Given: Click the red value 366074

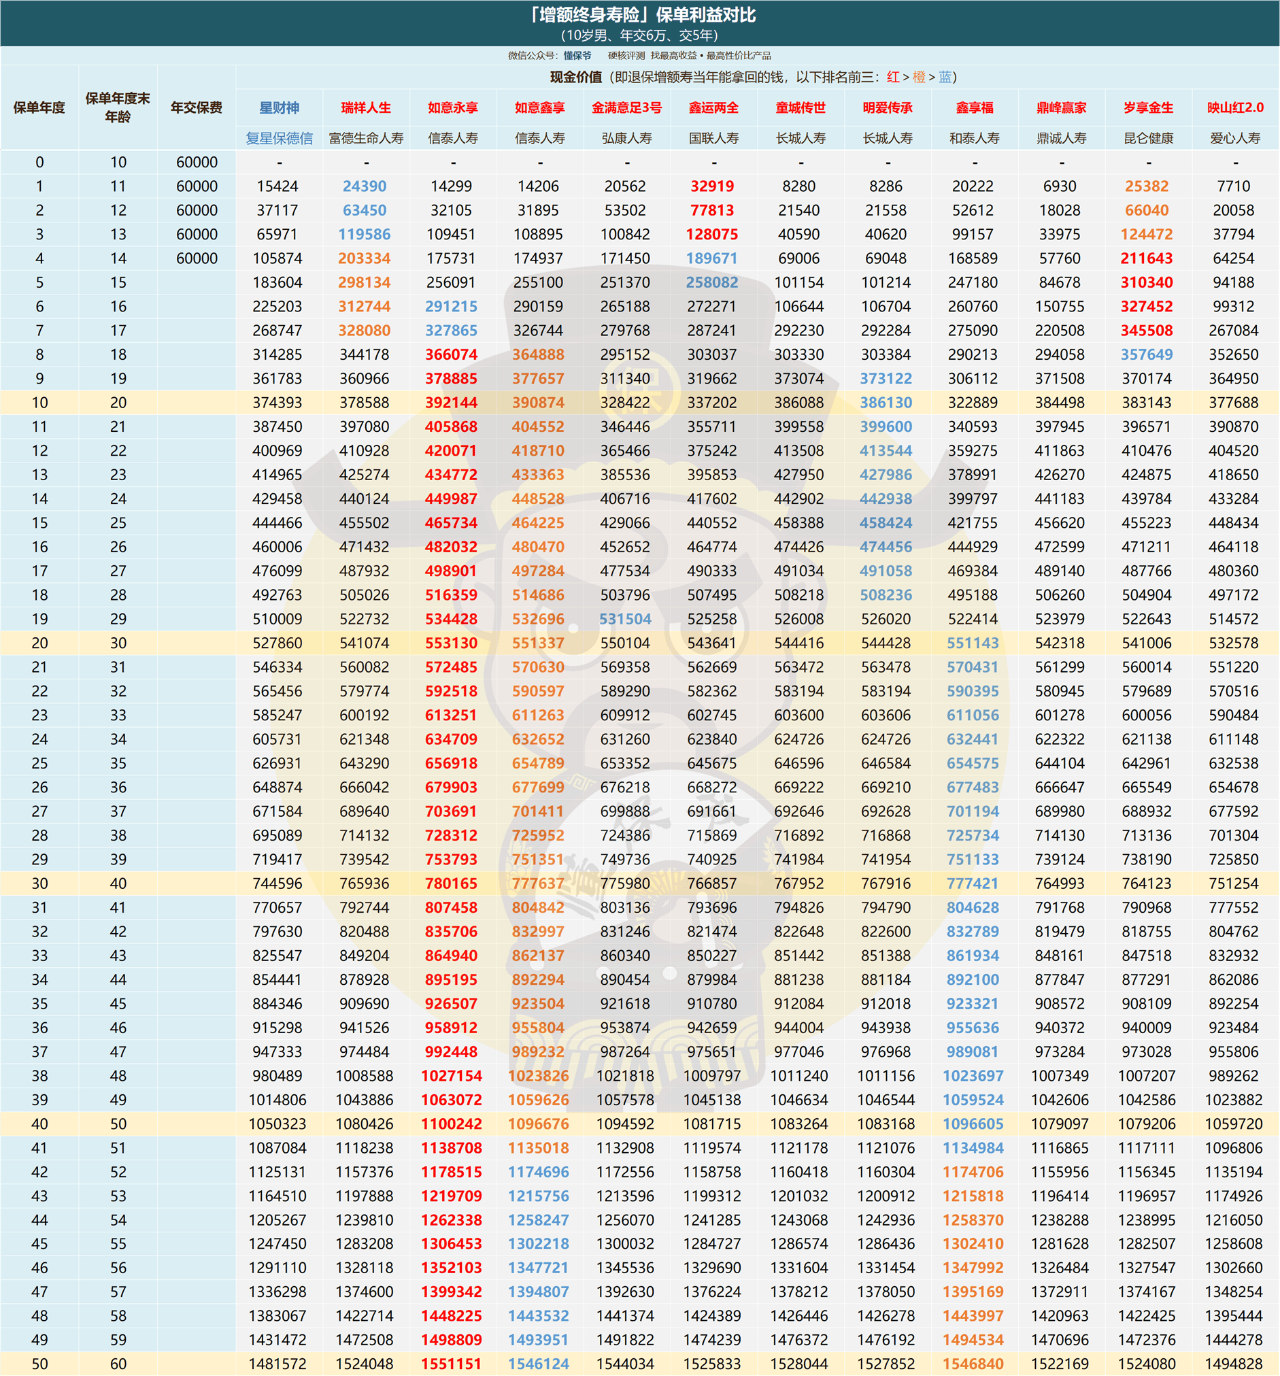Looking at the screenshot, I should tap(451, 354).
